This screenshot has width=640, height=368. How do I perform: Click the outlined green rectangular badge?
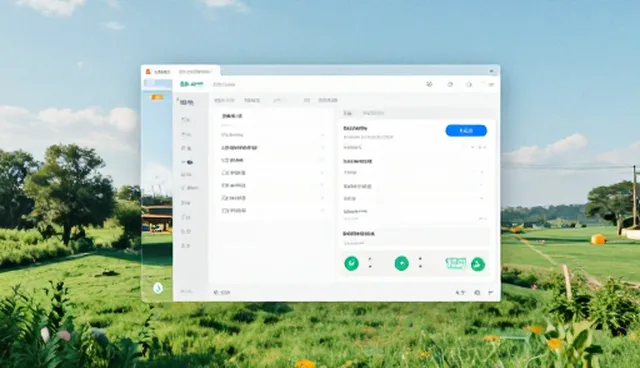click(456, 264)
